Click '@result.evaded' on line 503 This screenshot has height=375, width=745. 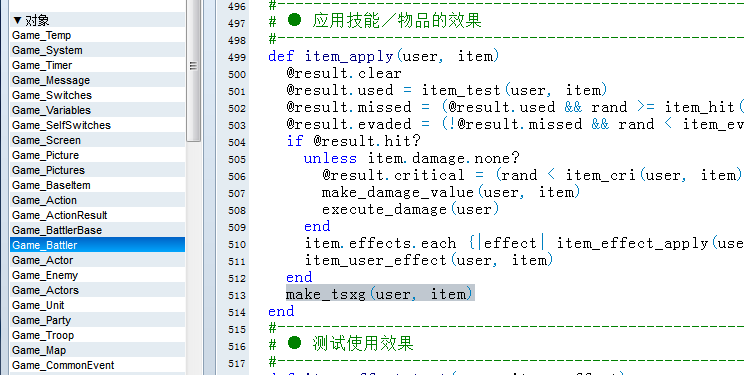click(x=348, y=124)
